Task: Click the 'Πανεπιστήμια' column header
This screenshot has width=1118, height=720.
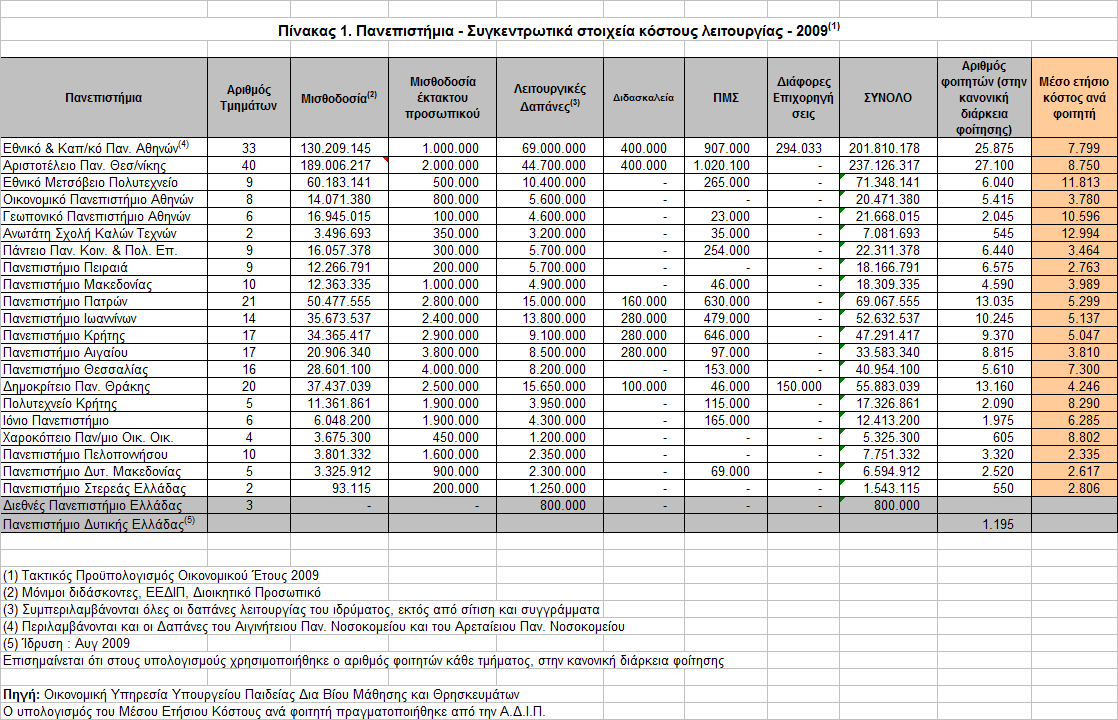Action: [103, 98]
